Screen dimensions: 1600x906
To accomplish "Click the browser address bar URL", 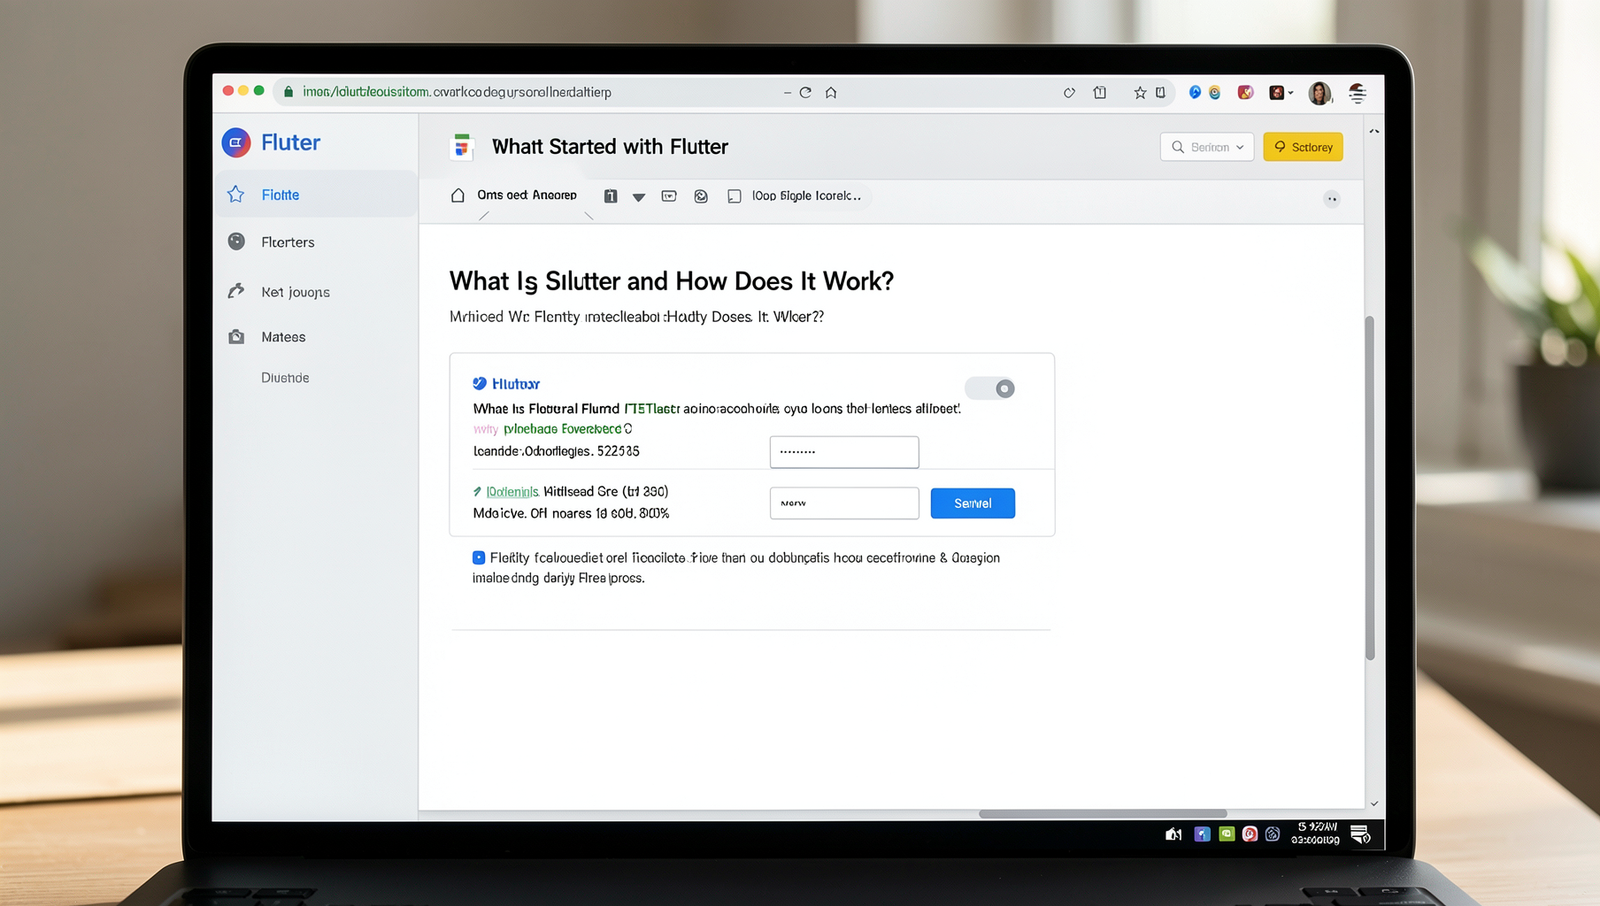I will point(457,92).
